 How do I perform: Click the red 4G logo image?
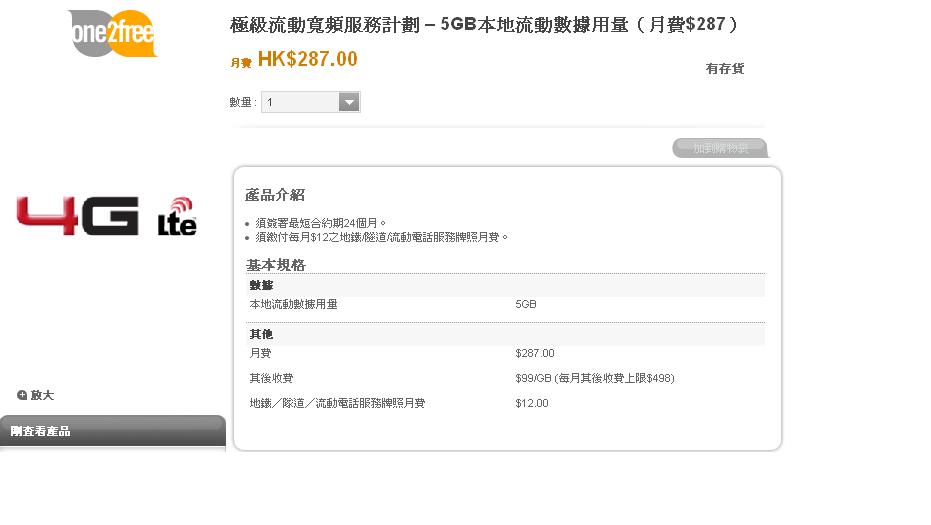coord(77,216)
